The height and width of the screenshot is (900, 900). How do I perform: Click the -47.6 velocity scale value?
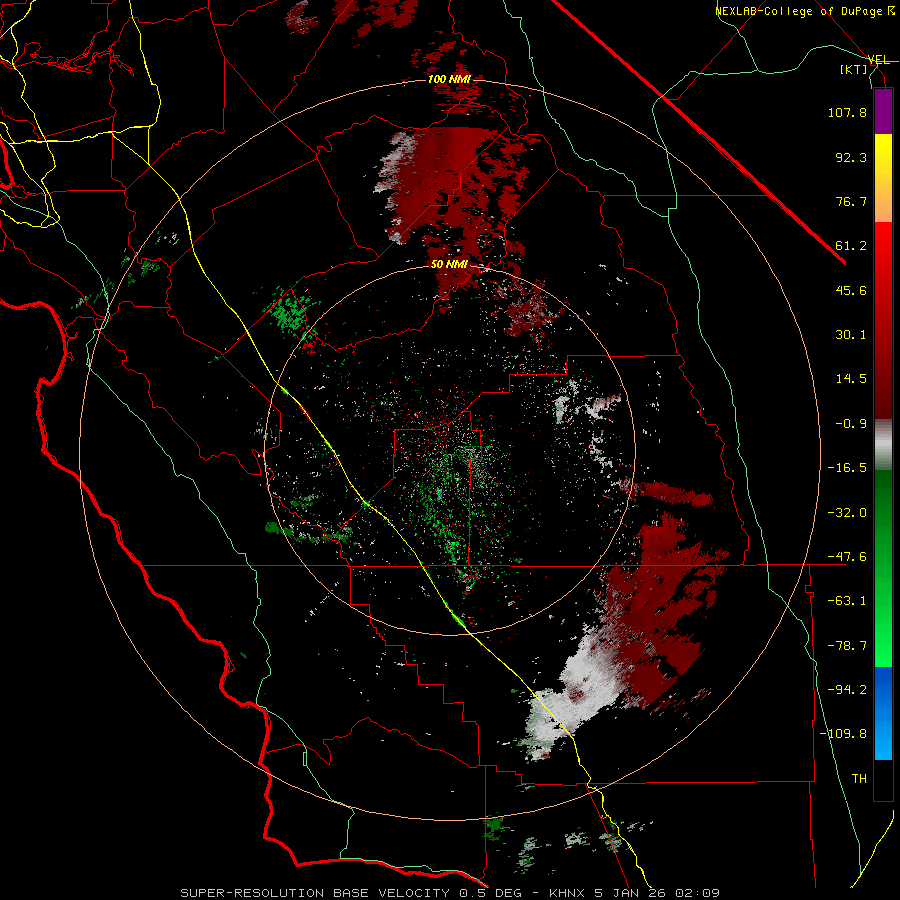point(847,557)
